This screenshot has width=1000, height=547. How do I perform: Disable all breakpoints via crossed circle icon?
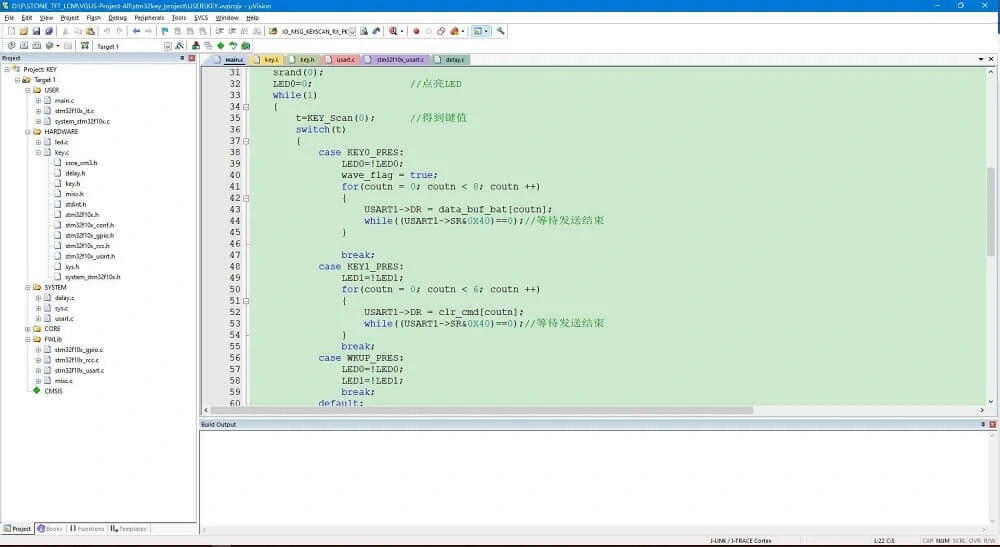tap(441, 31)
